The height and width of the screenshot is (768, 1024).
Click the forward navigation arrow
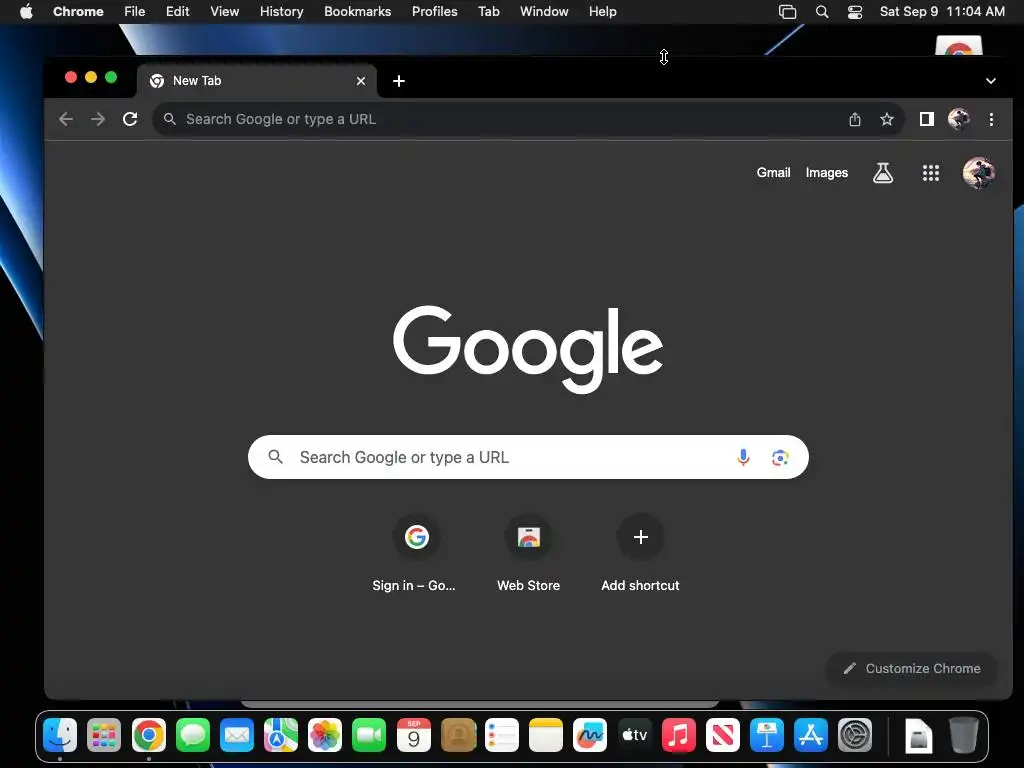[98, 119]
